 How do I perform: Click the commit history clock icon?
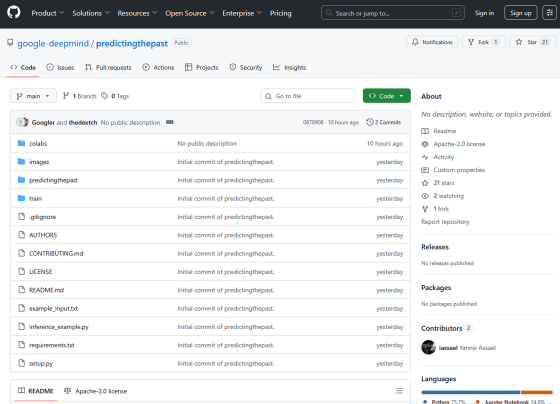(x=370, y=122)
